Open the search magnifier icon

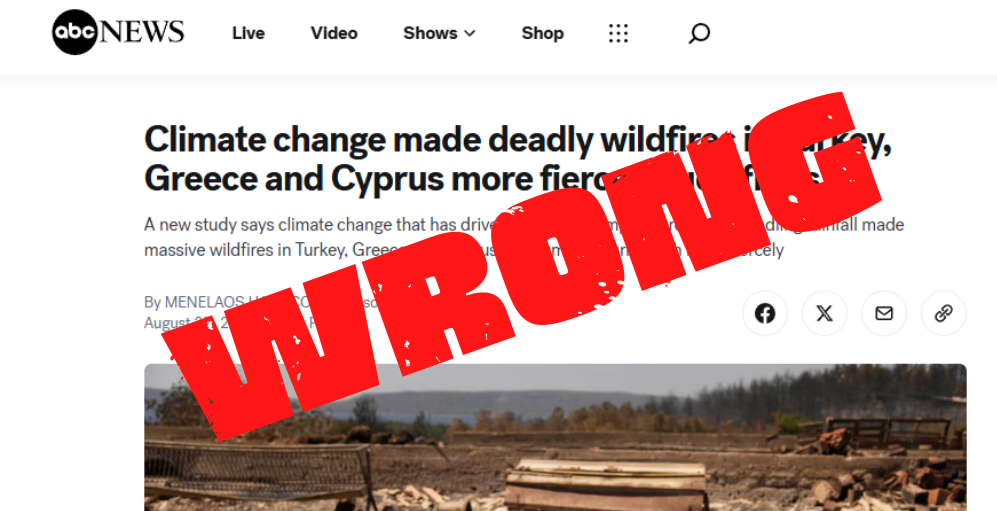(x=699, y=33)
